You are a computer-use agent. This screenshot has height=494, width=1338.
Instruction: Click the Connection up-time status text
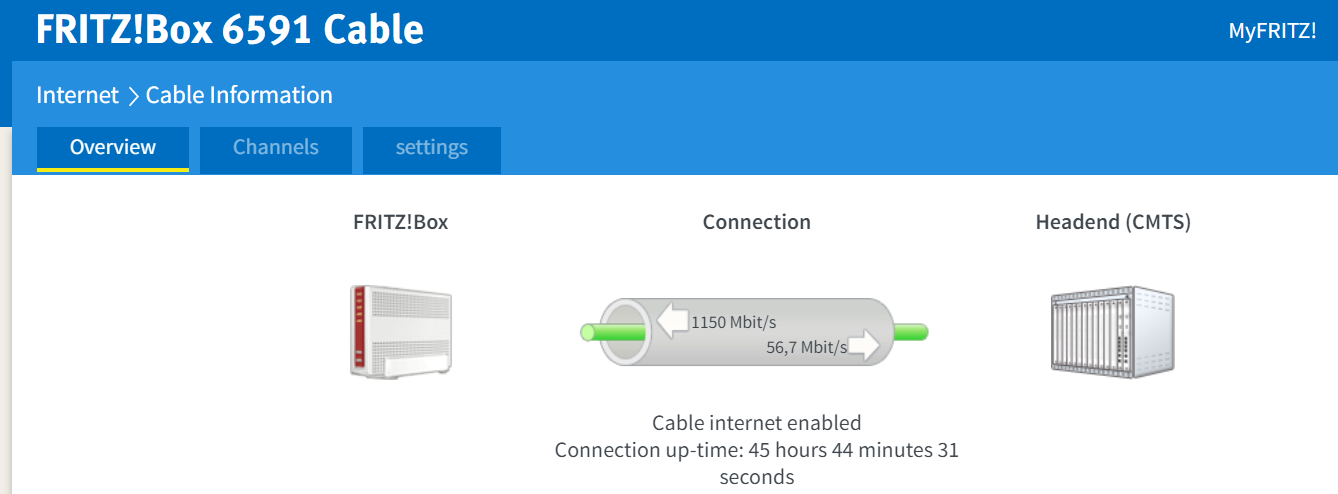tap(757, 451)
